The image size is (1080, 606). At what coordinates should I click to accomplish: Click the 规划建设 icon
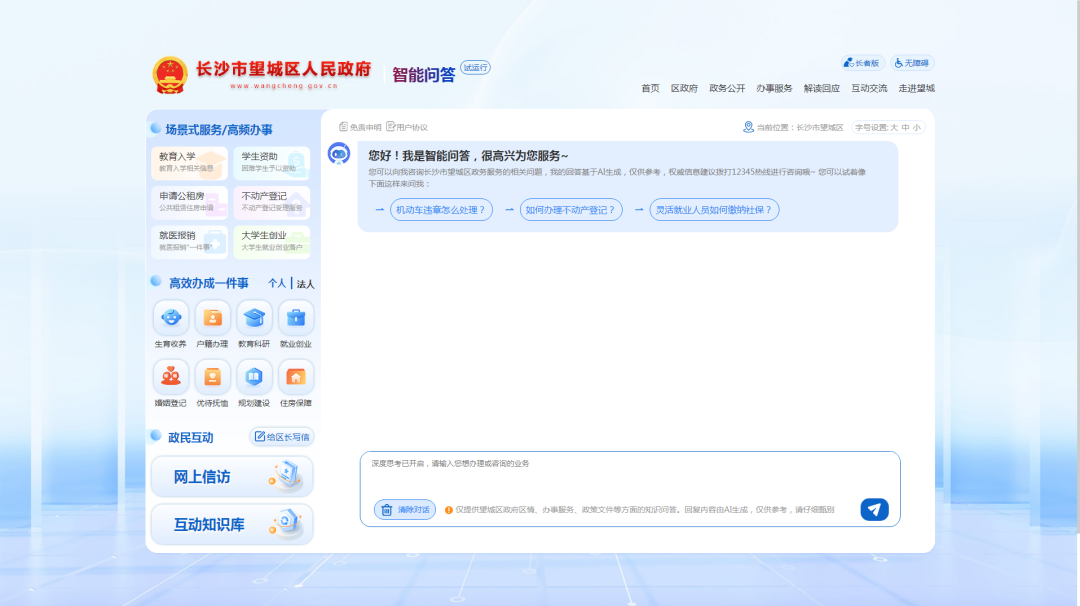(x=254, y=377)
